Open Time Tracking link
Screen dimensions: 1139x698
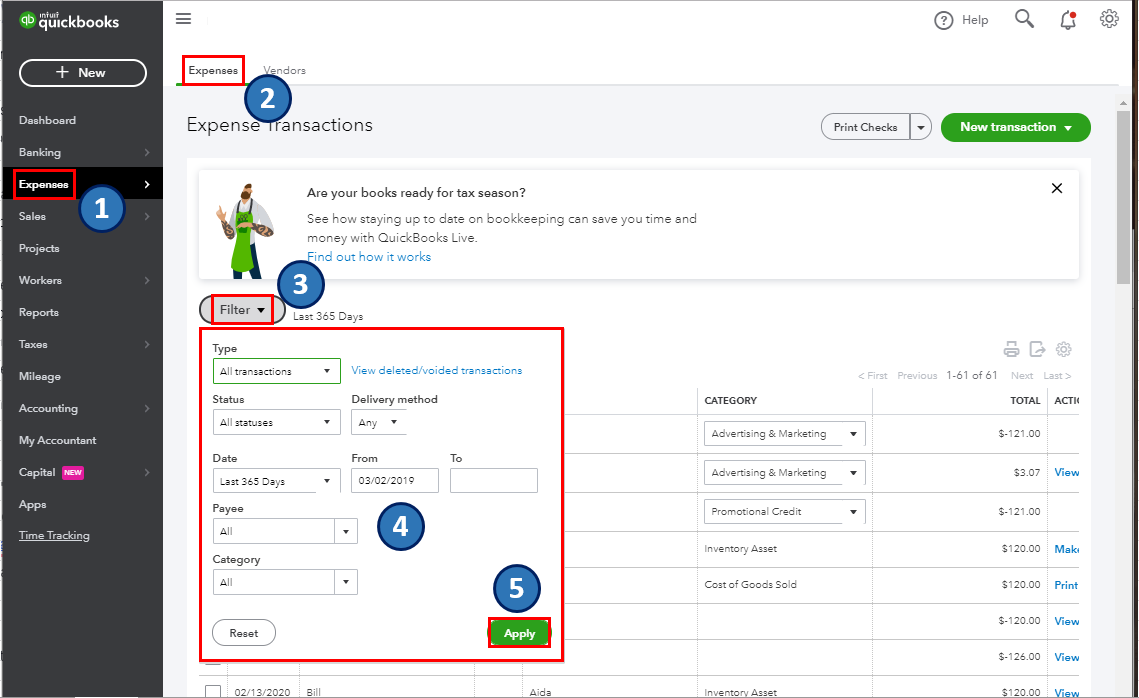[54, 535]
